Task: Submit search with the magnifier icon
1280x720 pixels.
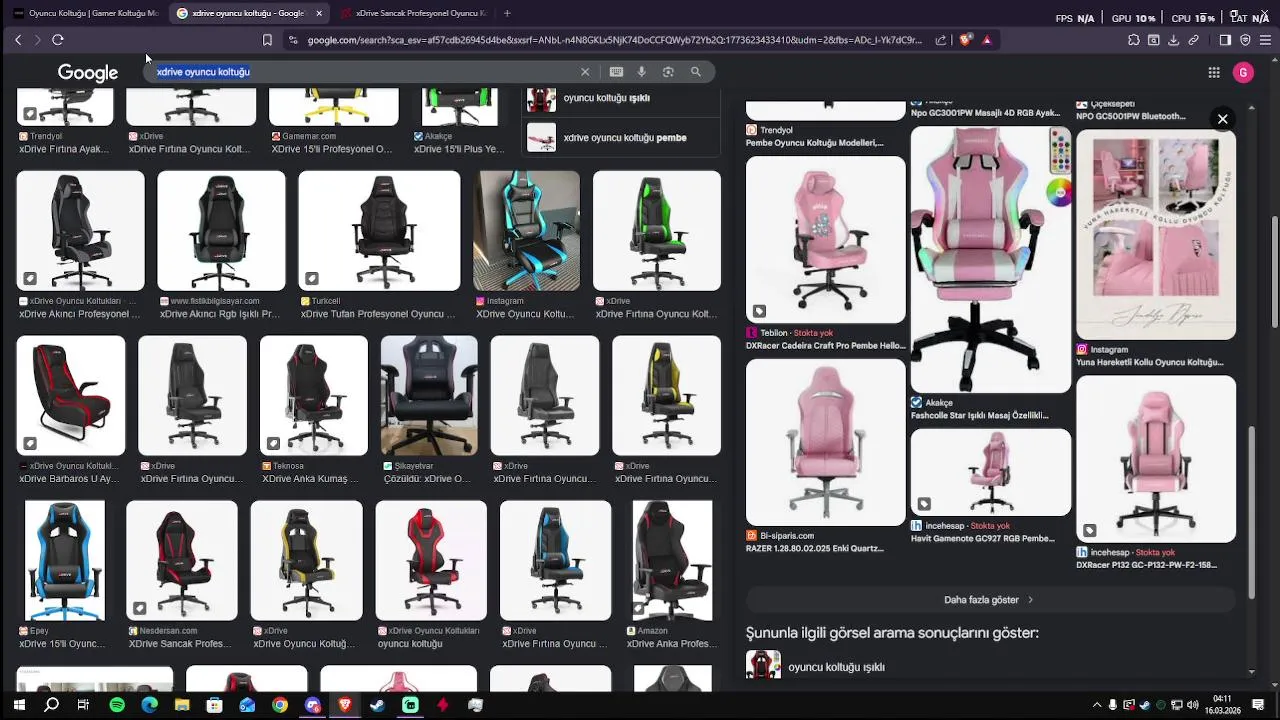Action: click(x=696, y=72)
